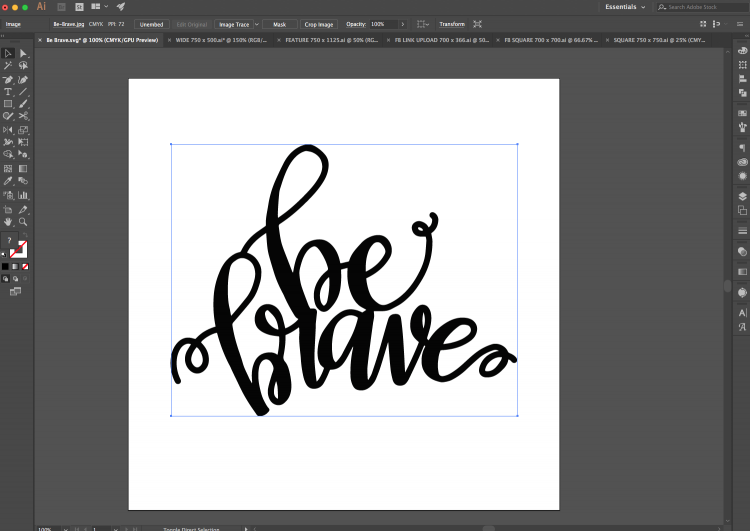
Task: Activate the Type tool
Action: tap(8, 91)
